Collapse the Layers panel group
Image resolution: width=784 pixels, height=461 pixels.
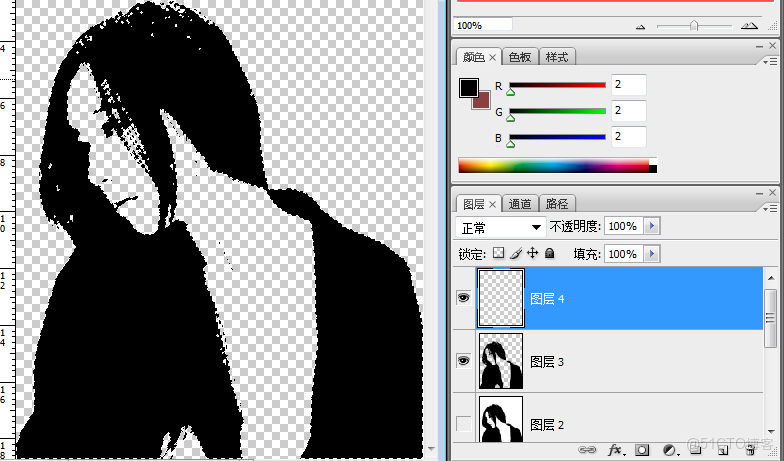[x=760, y=192]
